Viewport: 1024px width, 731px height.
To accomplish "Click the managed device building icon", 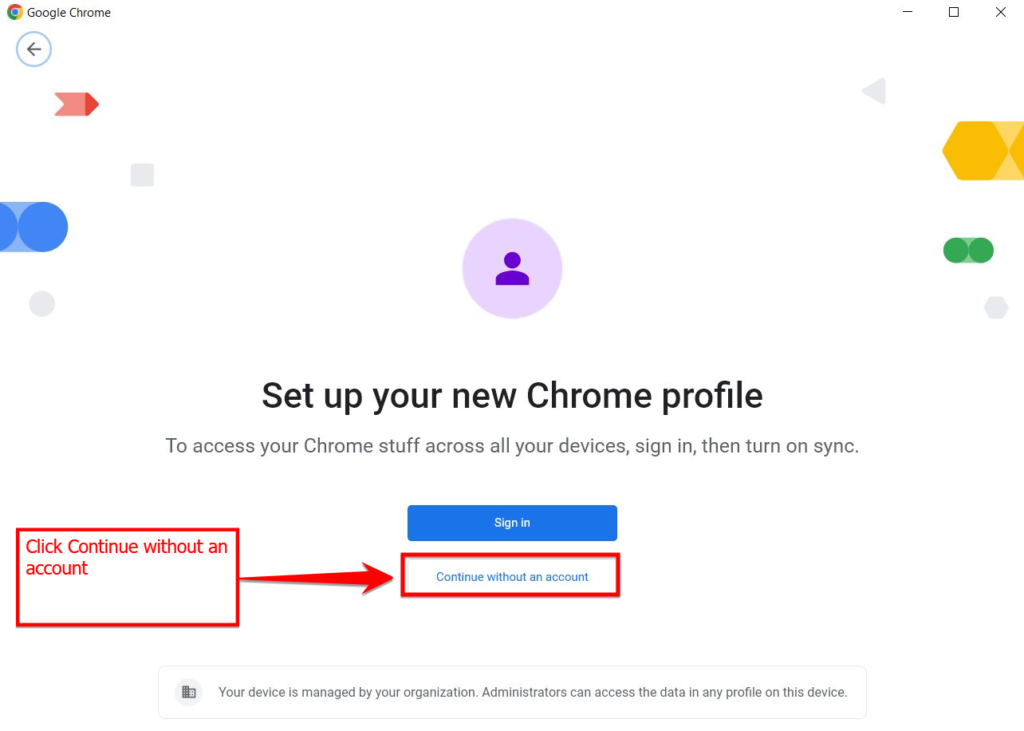I will [188, 692].
